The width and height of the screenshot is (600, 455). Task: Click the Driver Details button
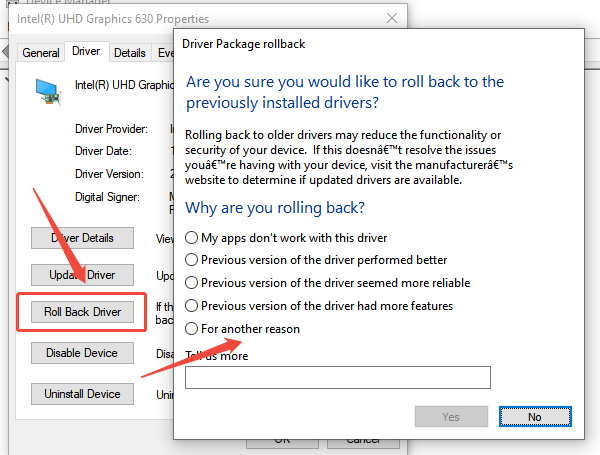click(82, 238)
